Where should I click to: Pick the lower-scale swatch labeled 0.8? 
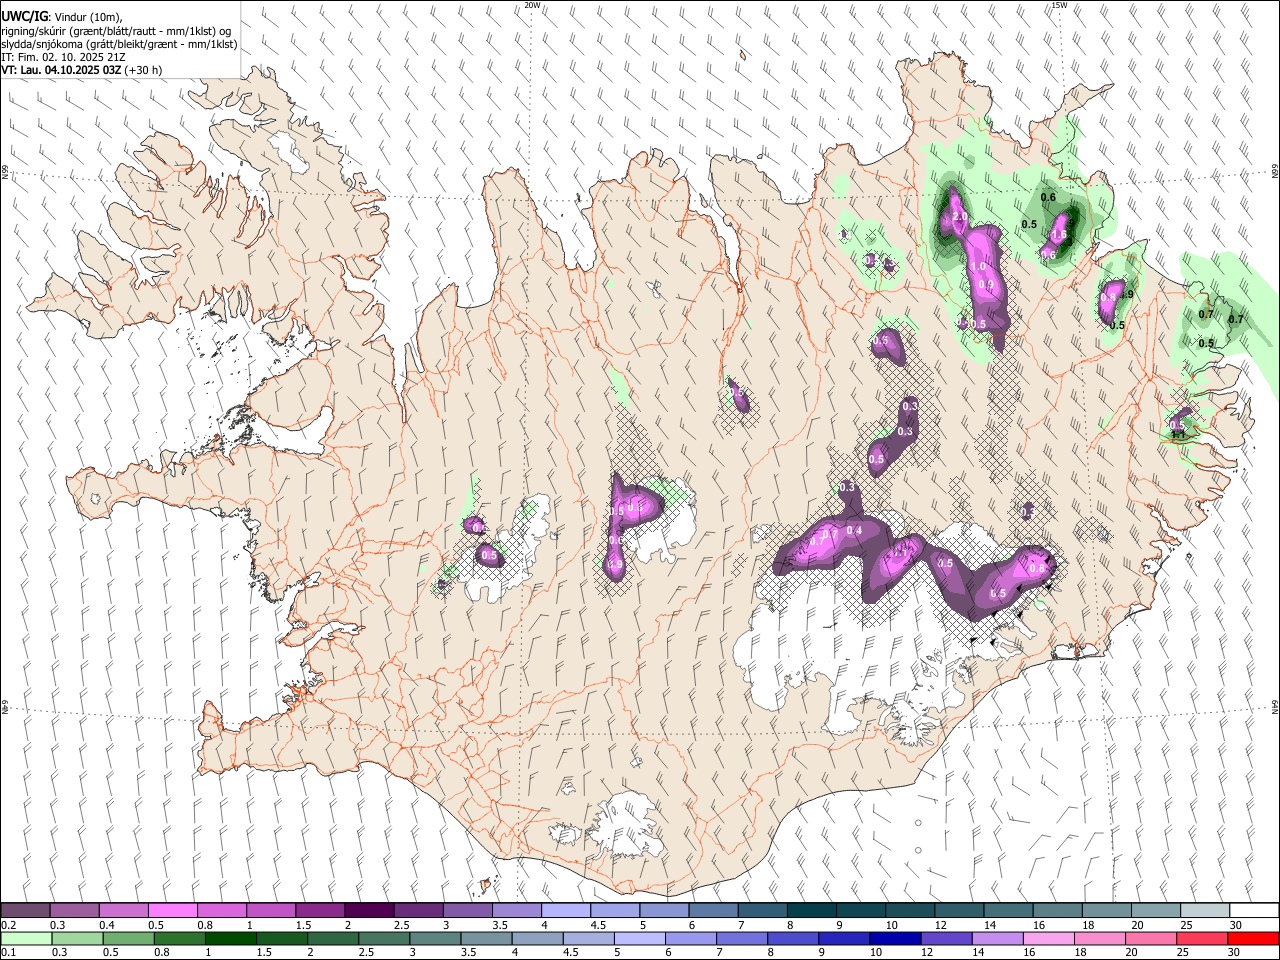point(180,938)
